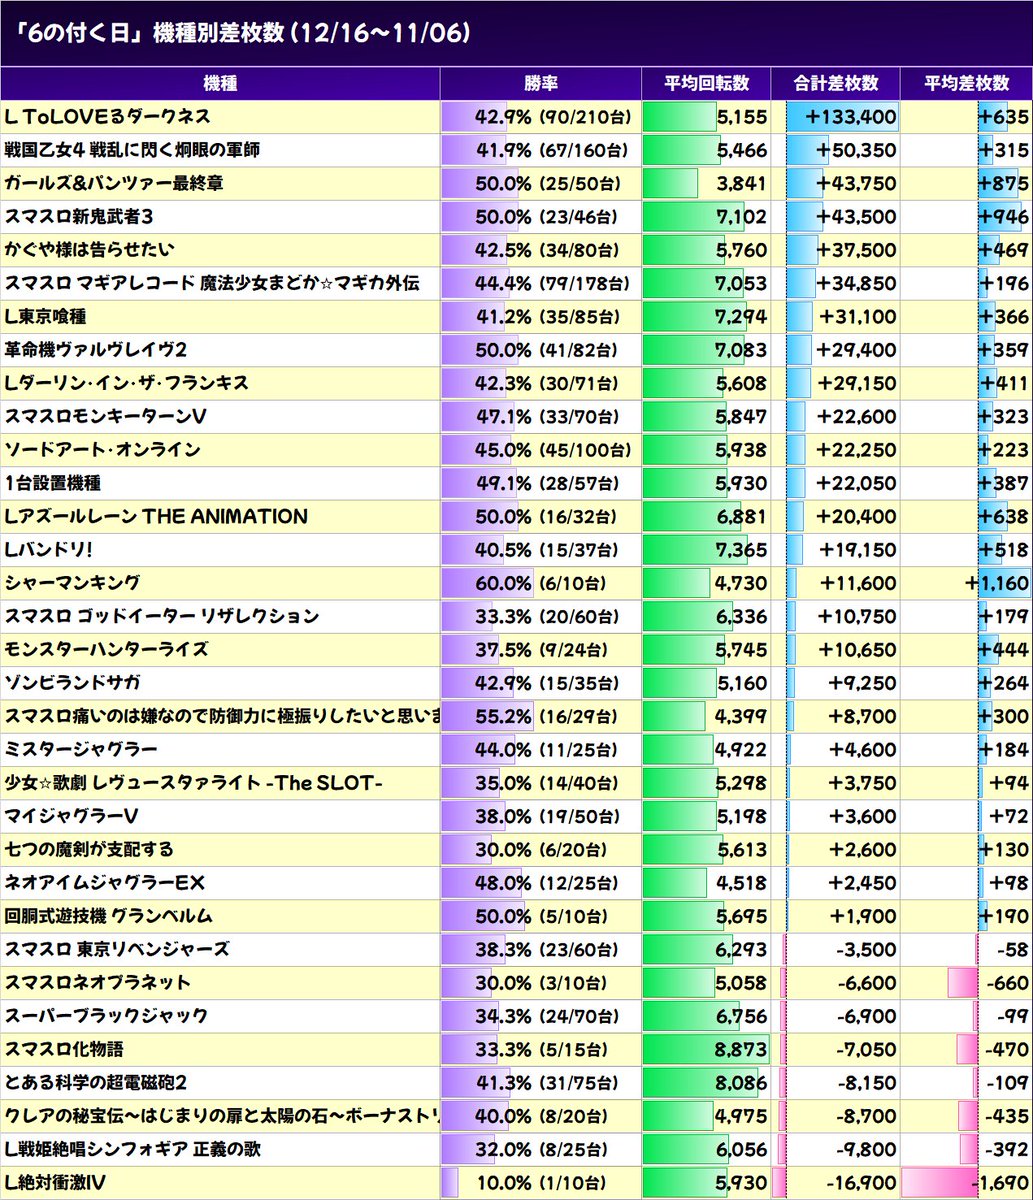Select Lアズールレーン THE ANIMATION name
The height and width of the screenshot is (1200, 1033).
tap(156, 516)
